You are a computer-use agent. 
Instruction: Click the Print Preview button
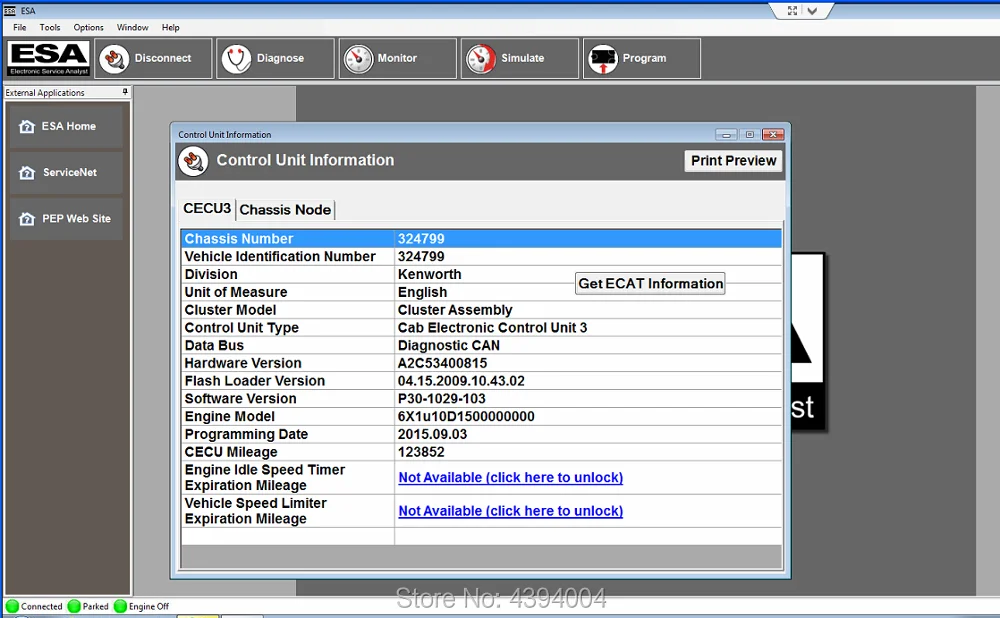733,161
